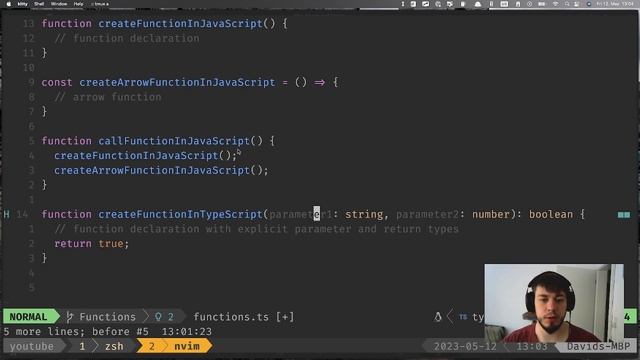Open the kitty application menu
Viewport: 640px width, 360px height.
(x=22, y=4)
